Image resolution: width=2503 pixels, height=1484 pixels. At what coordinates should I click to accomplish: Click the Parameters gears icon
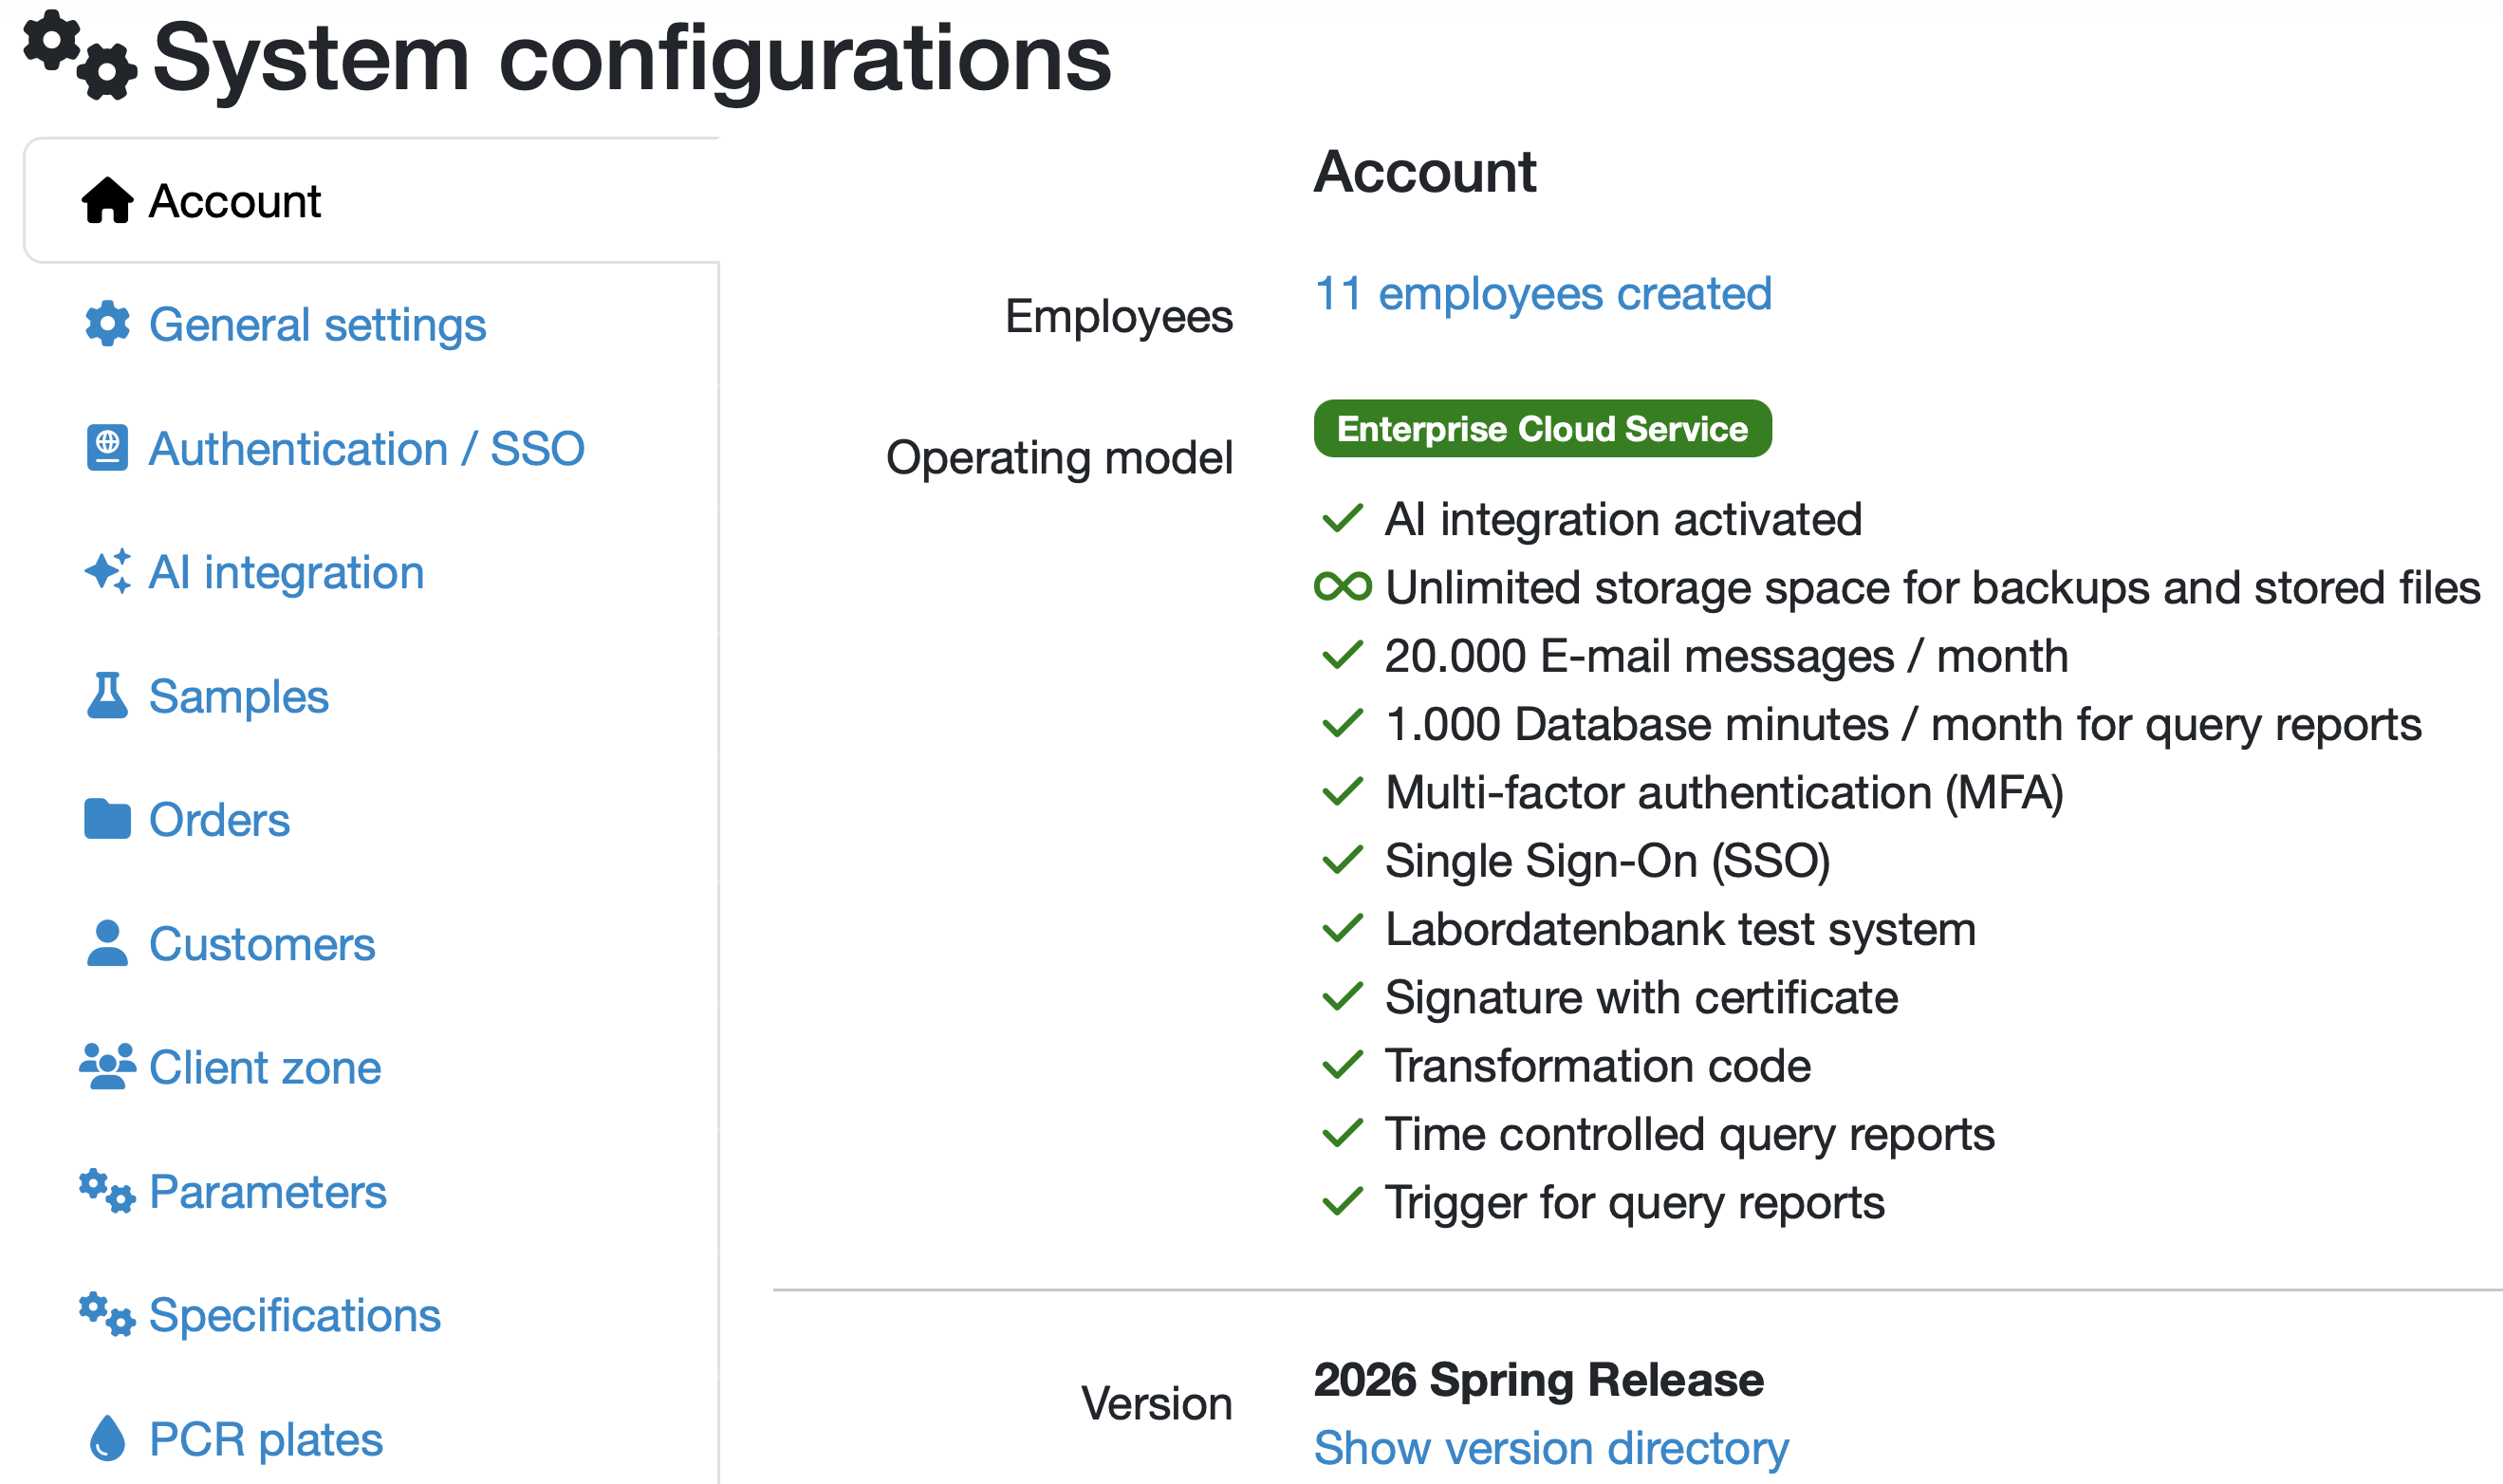point(107,1191)
